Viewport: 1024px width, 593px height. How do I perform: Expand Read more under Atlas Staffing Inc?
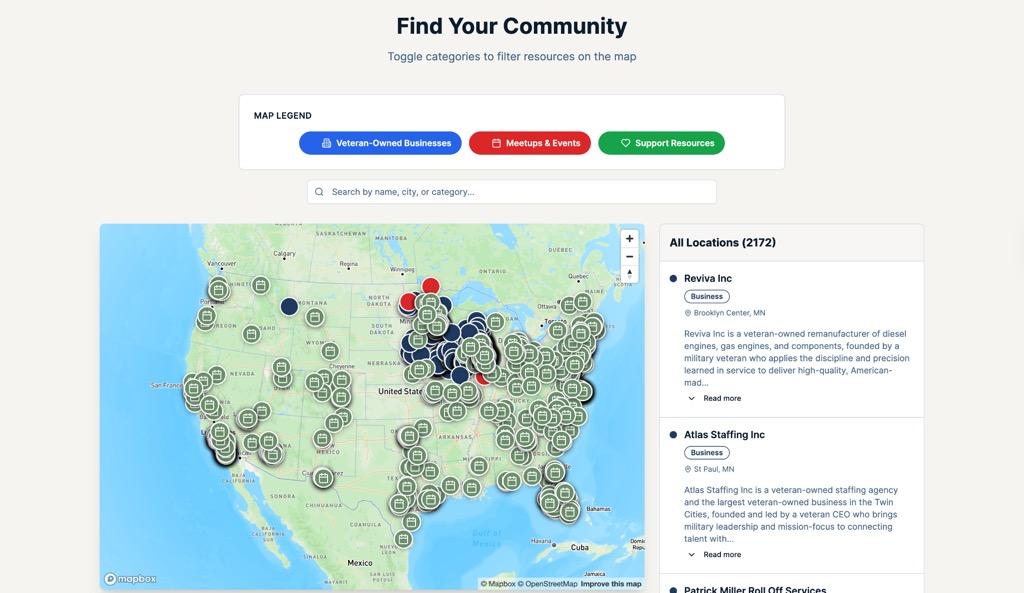pos(714,554)
